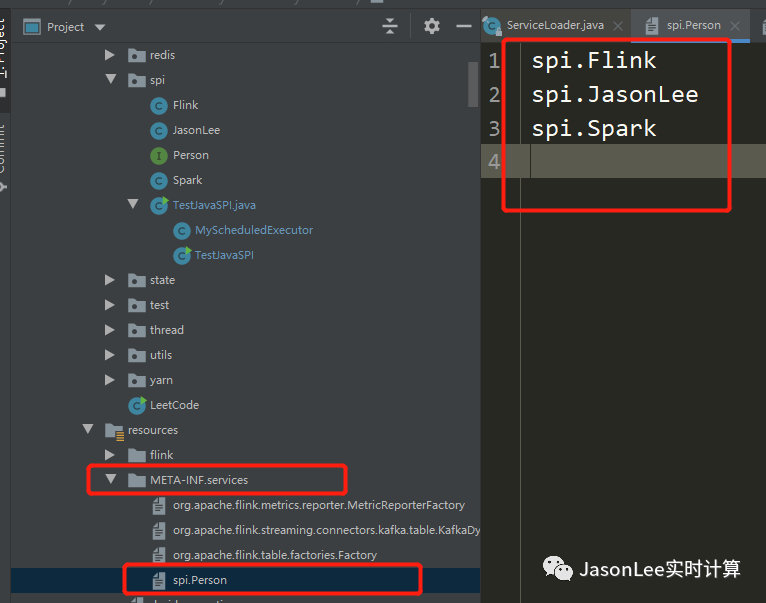Click the META-INF.services folder icon
The height and width of the screenshot is (603, 766).
click(137, 480)
